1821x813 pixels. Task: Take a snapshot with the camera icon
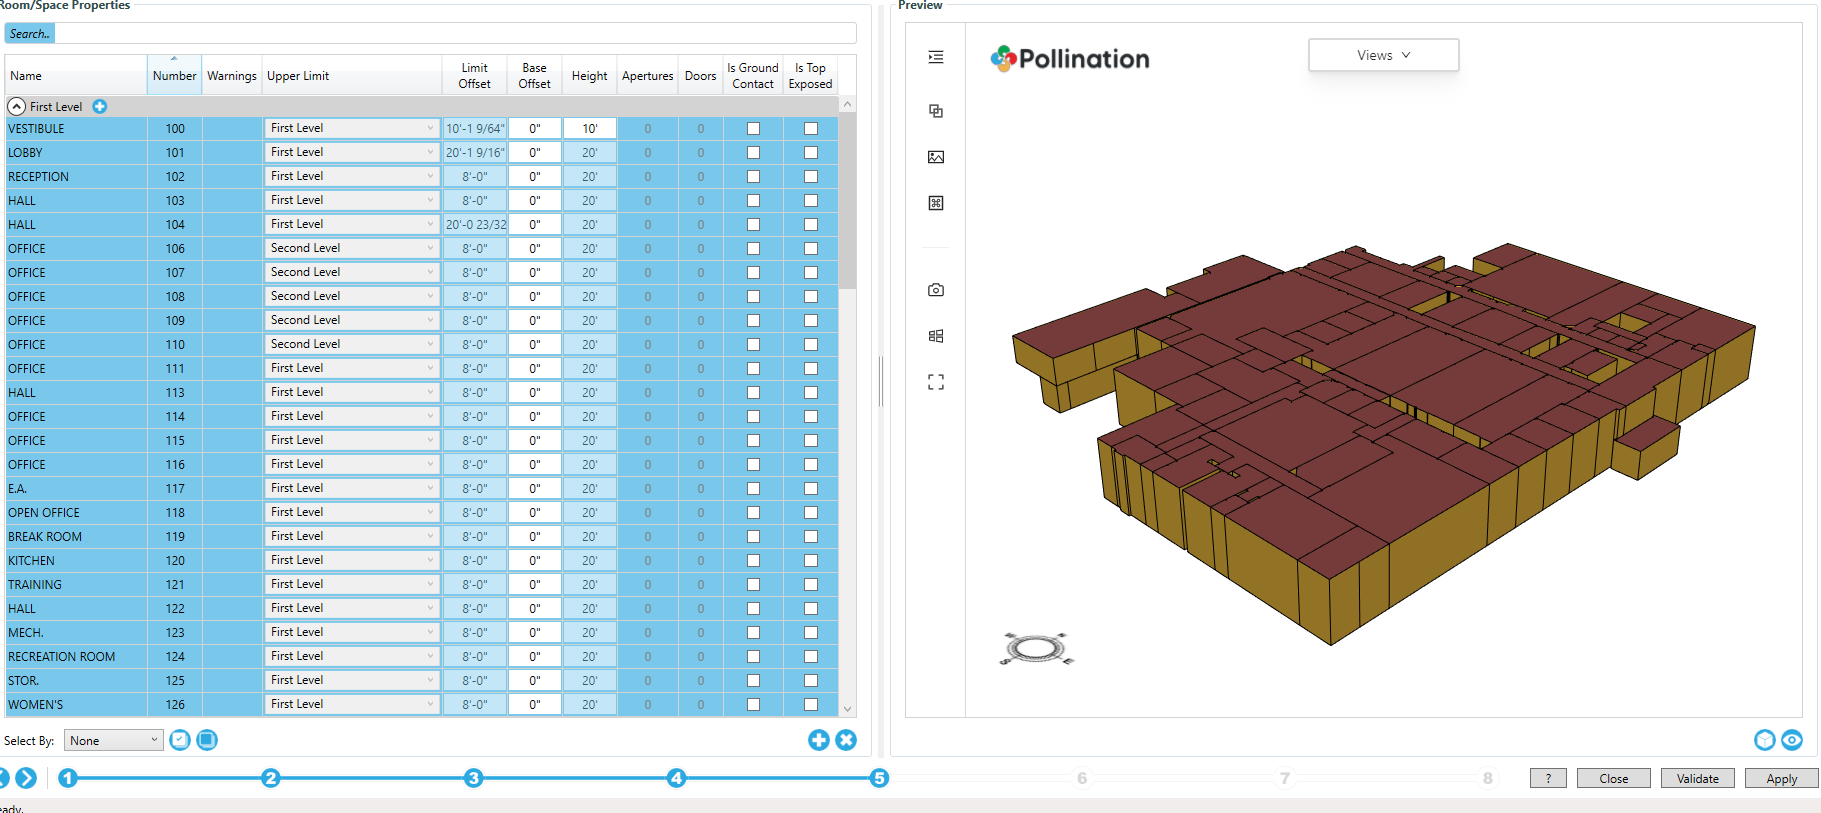click(935, 290)
